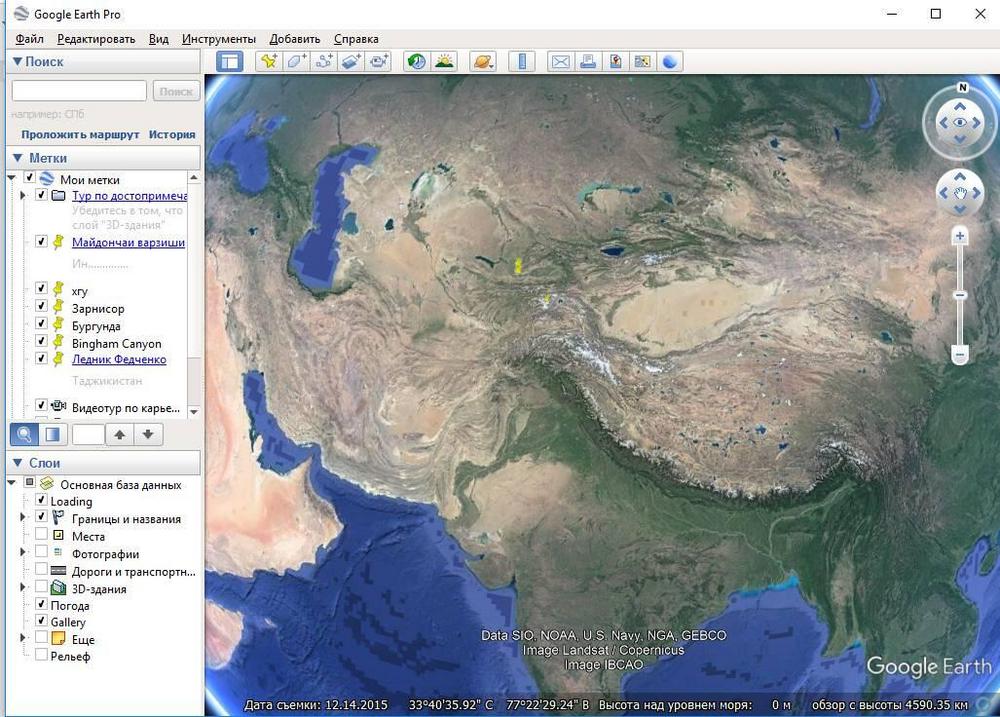Collapse the Поиск panel header

(x=17, y=61)
